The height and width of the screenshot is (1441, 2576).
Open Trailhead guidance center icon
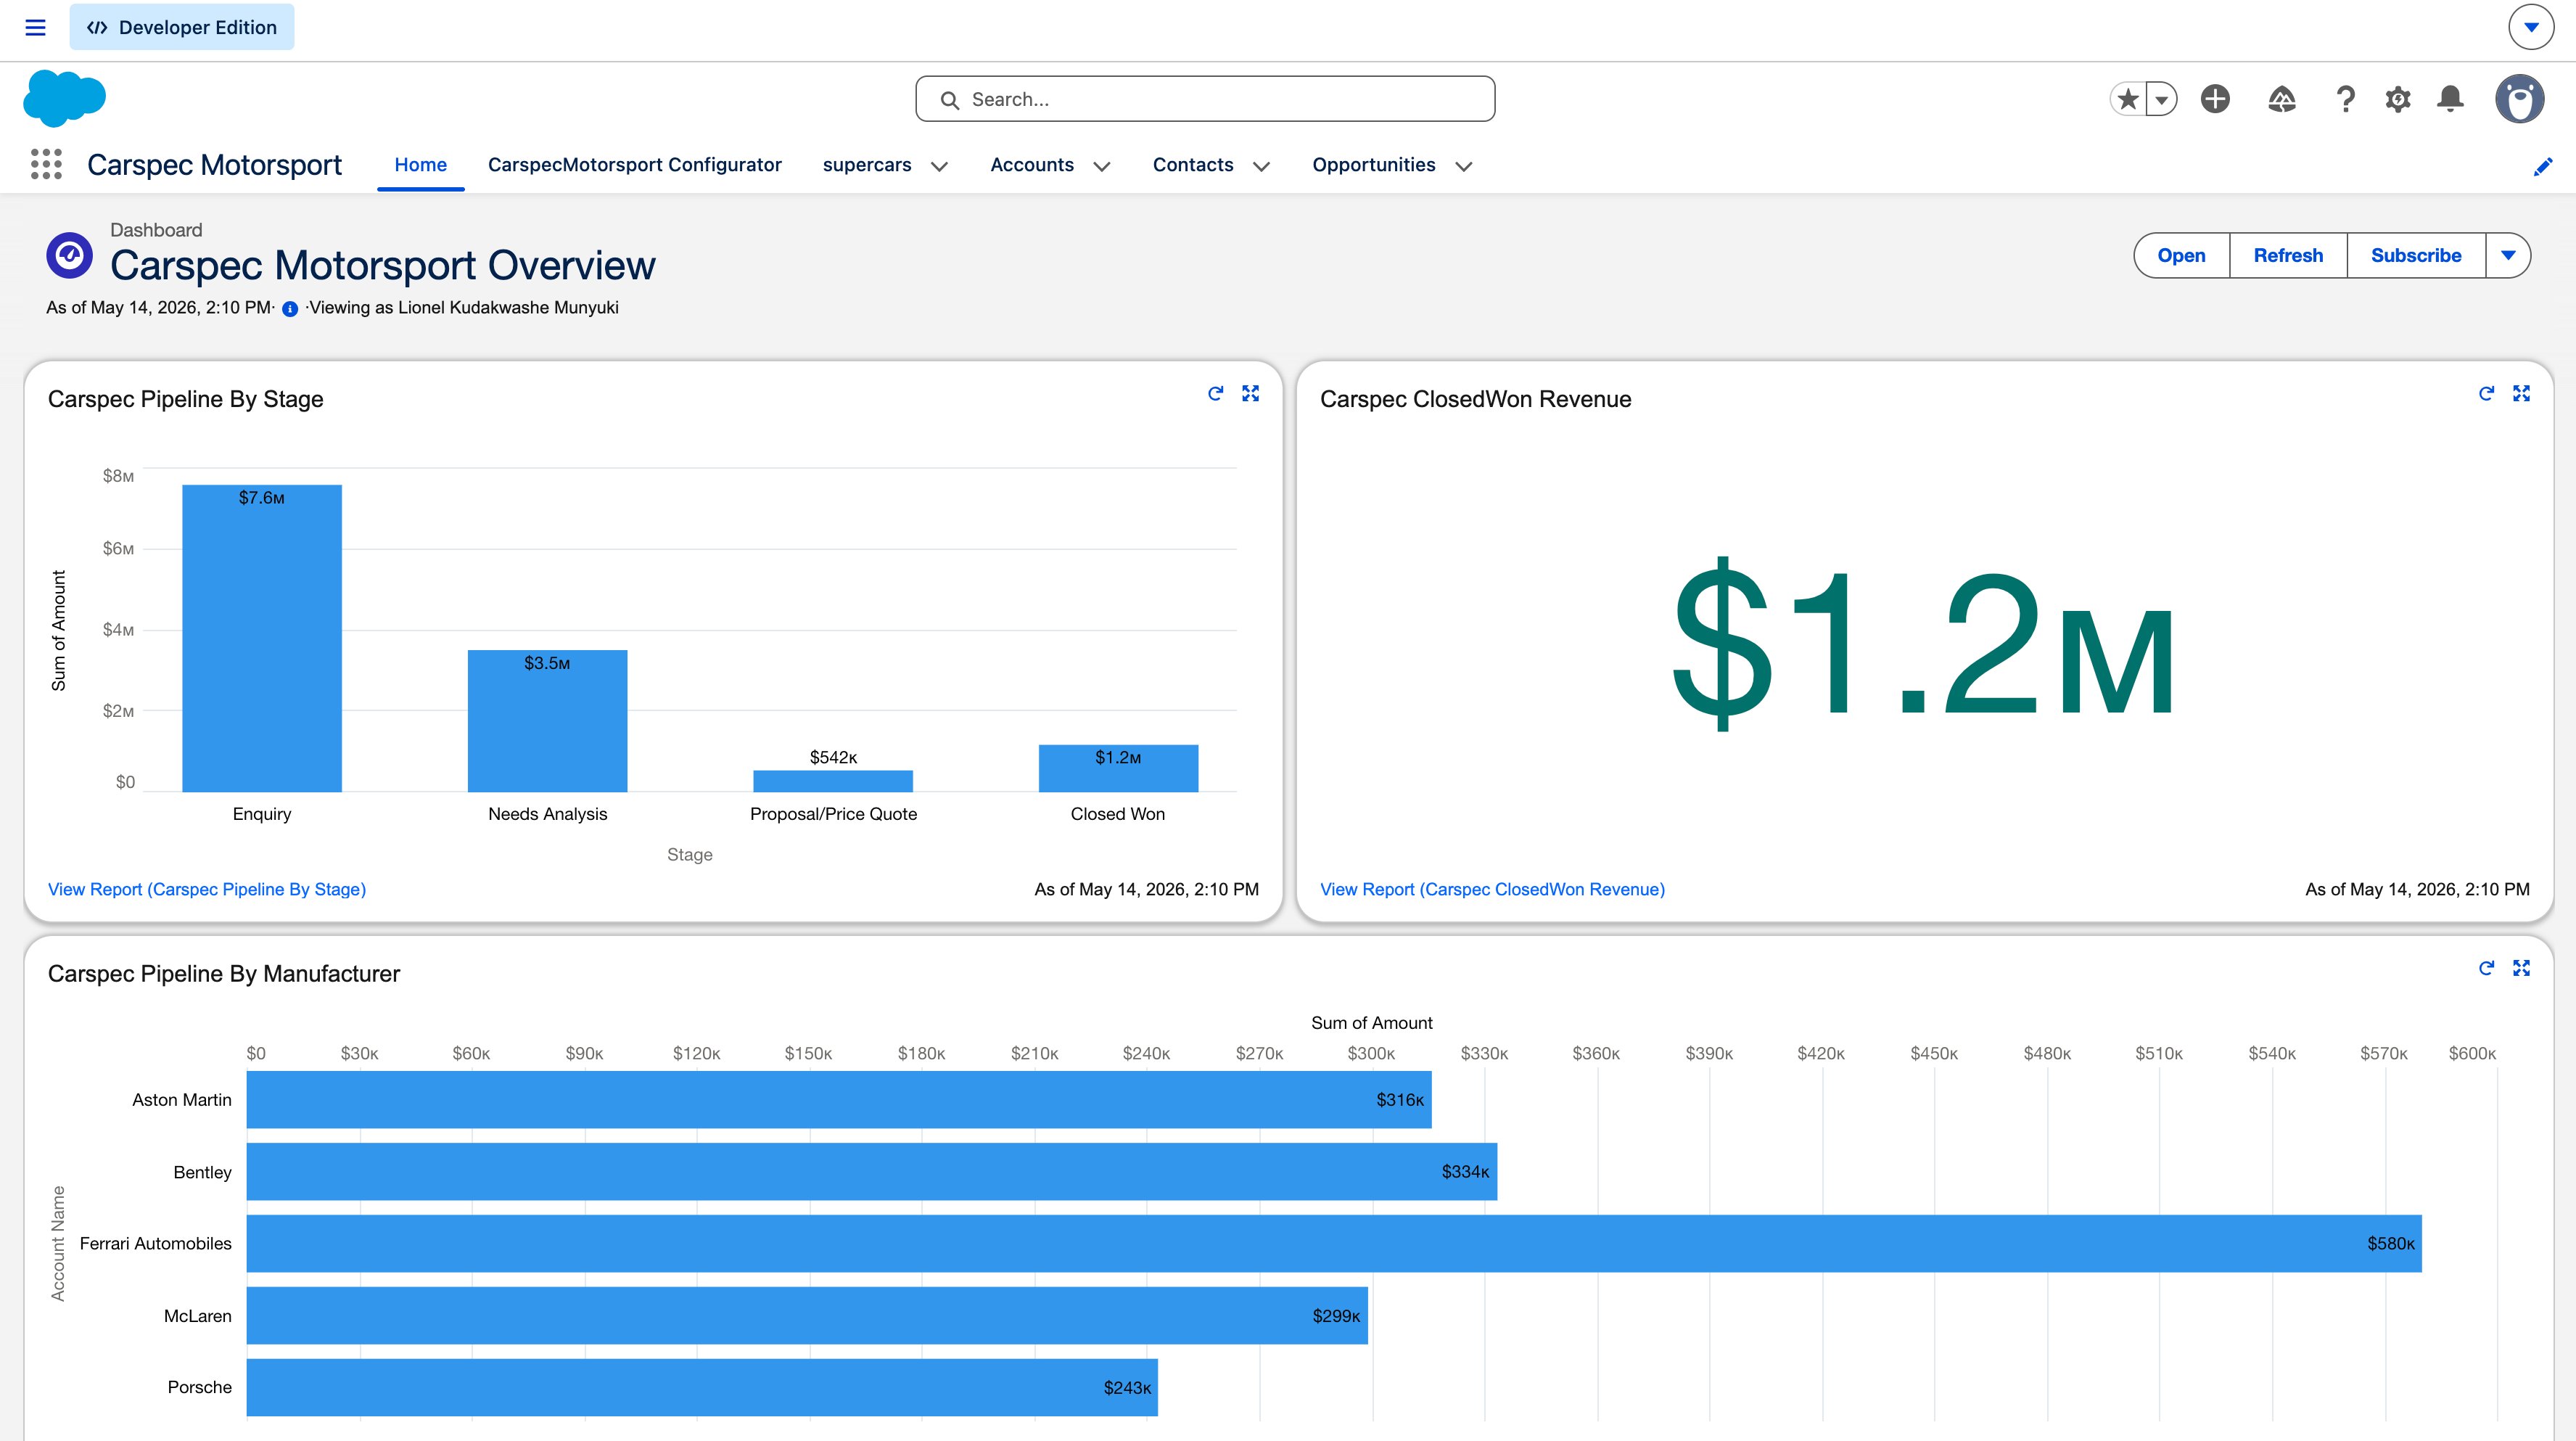[2281, 98]
